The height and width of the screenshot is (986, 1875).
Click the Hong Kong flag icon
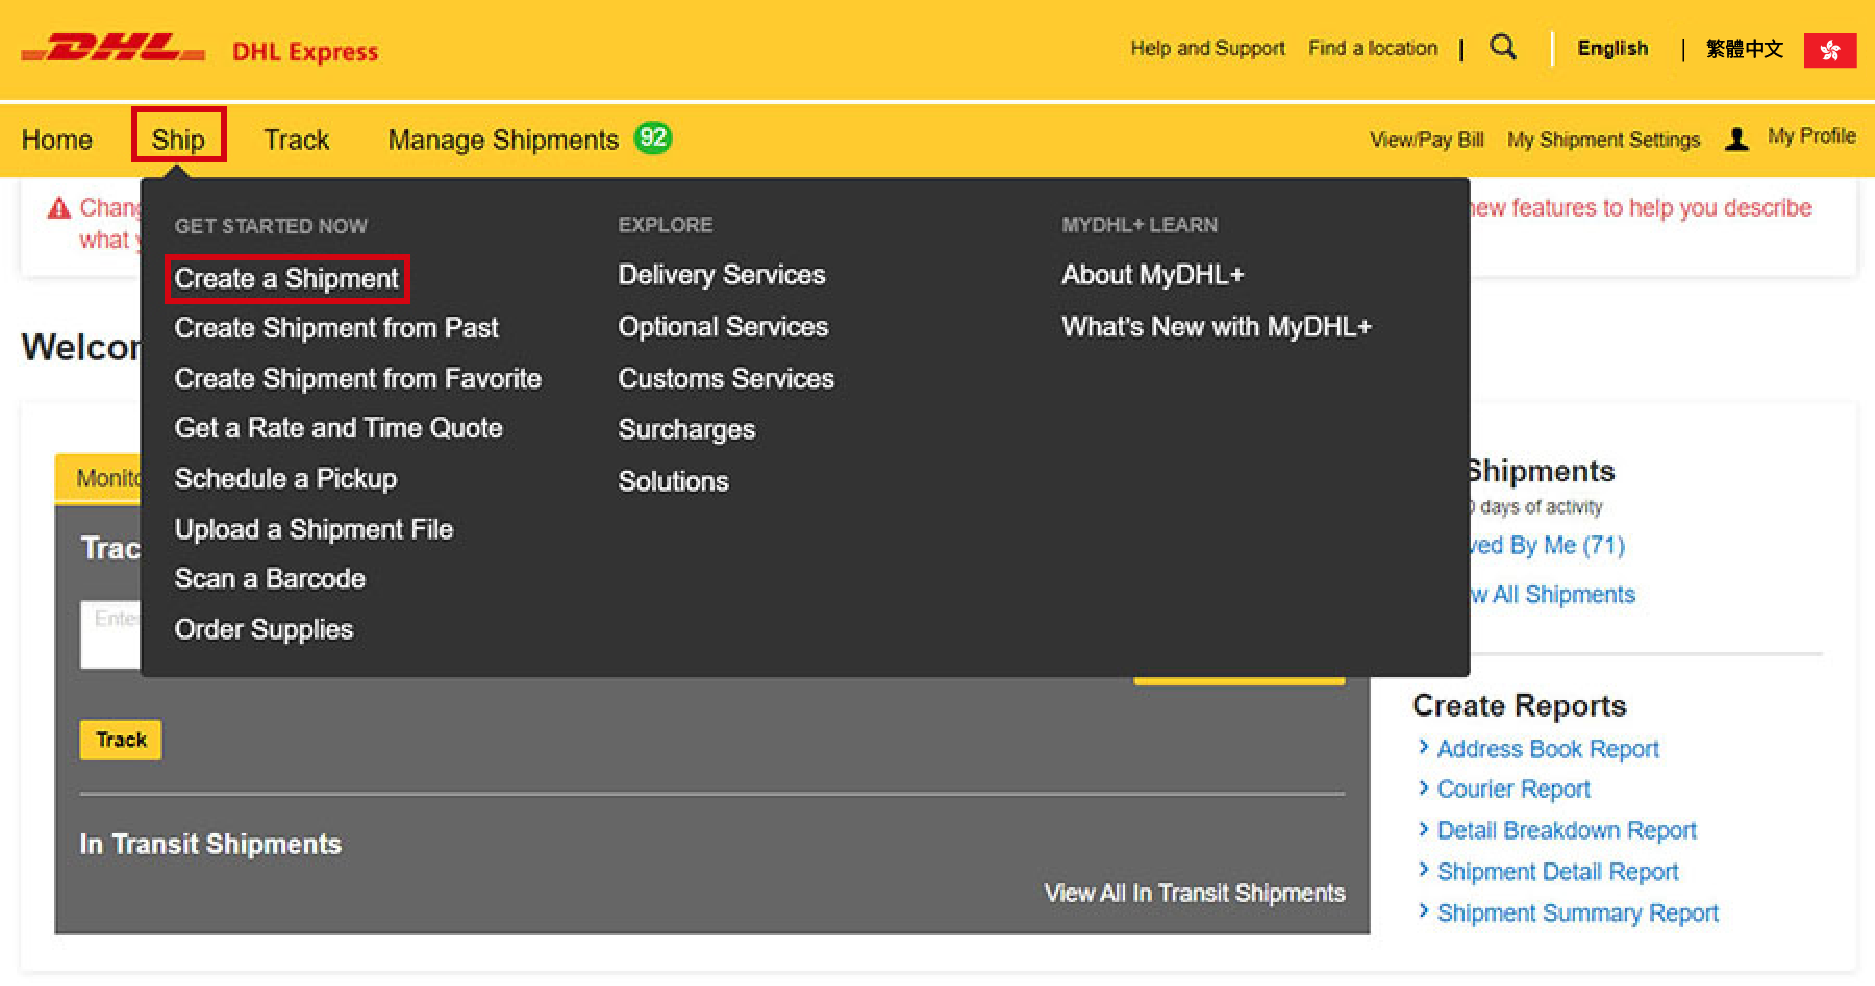(x=1830, y=50)
